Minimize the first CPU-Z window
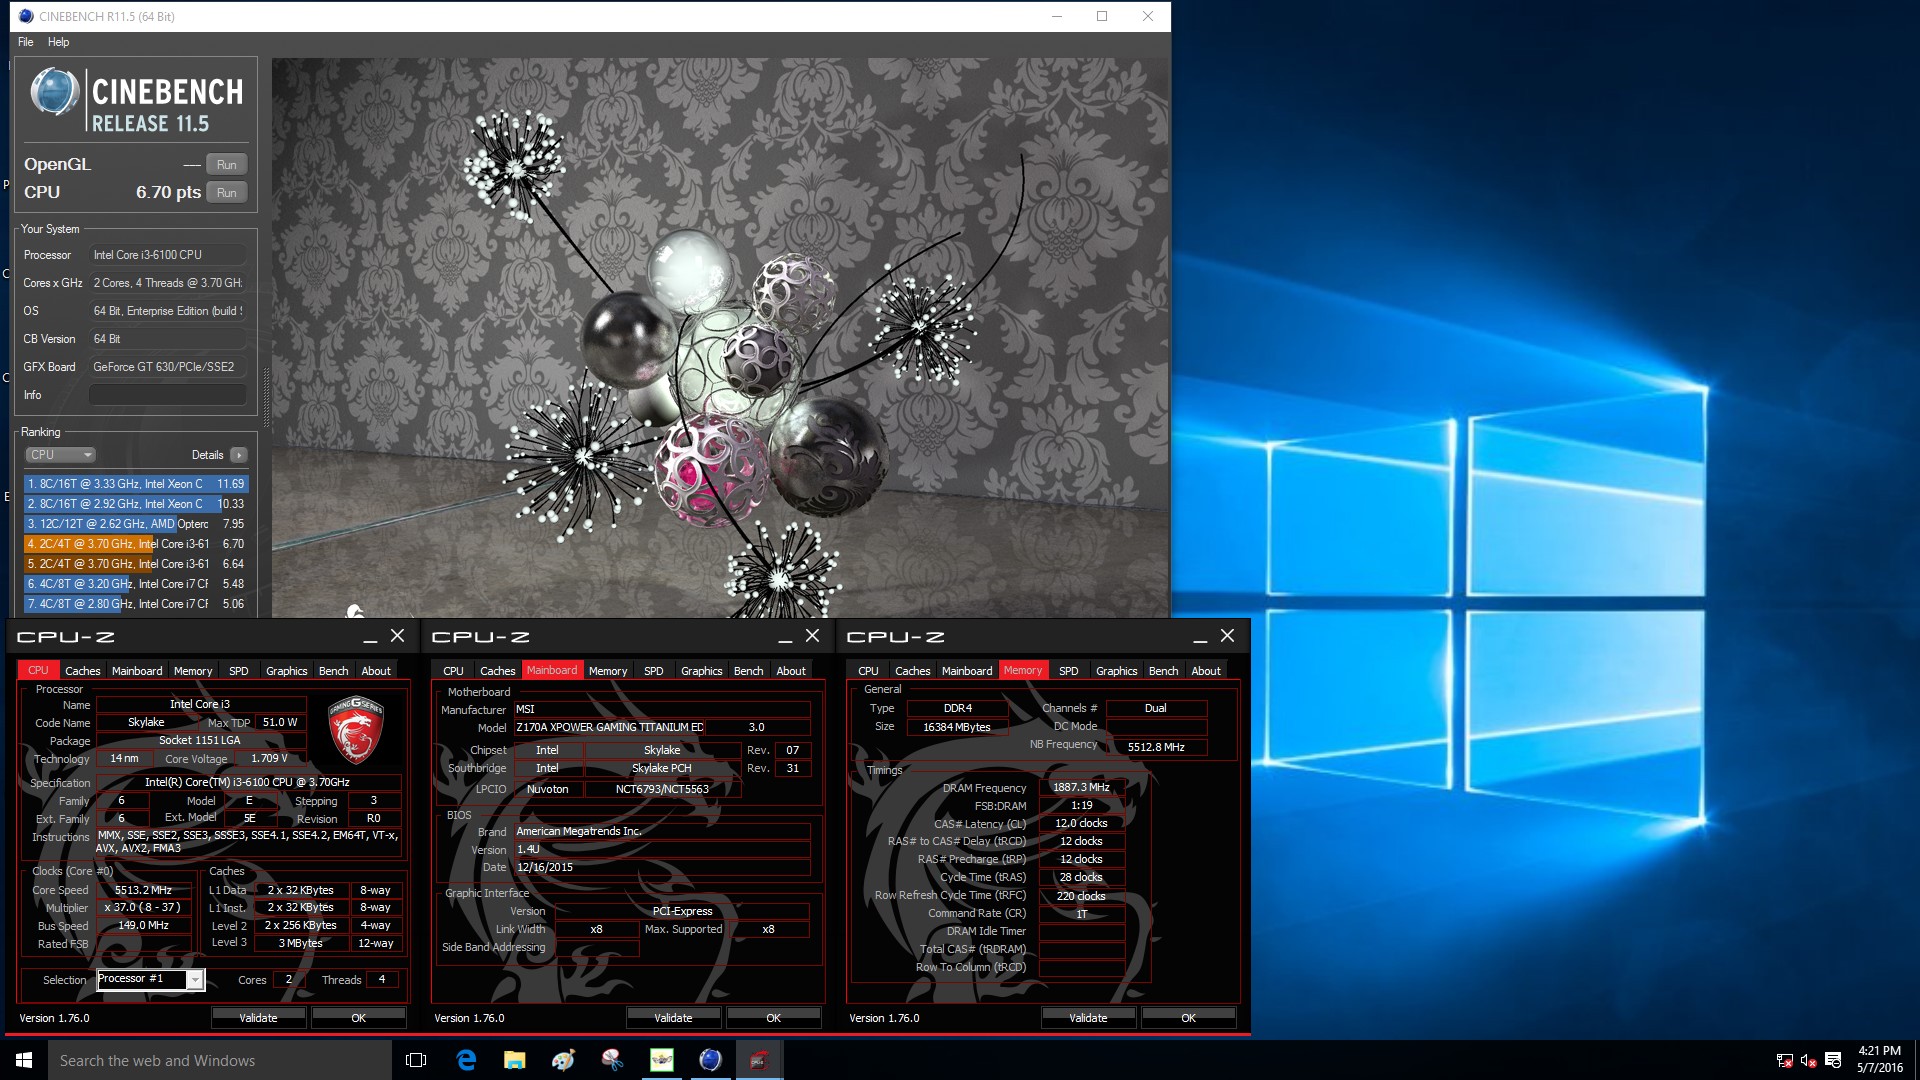This screenshot has width=1920, height=1080. point(370,637)
